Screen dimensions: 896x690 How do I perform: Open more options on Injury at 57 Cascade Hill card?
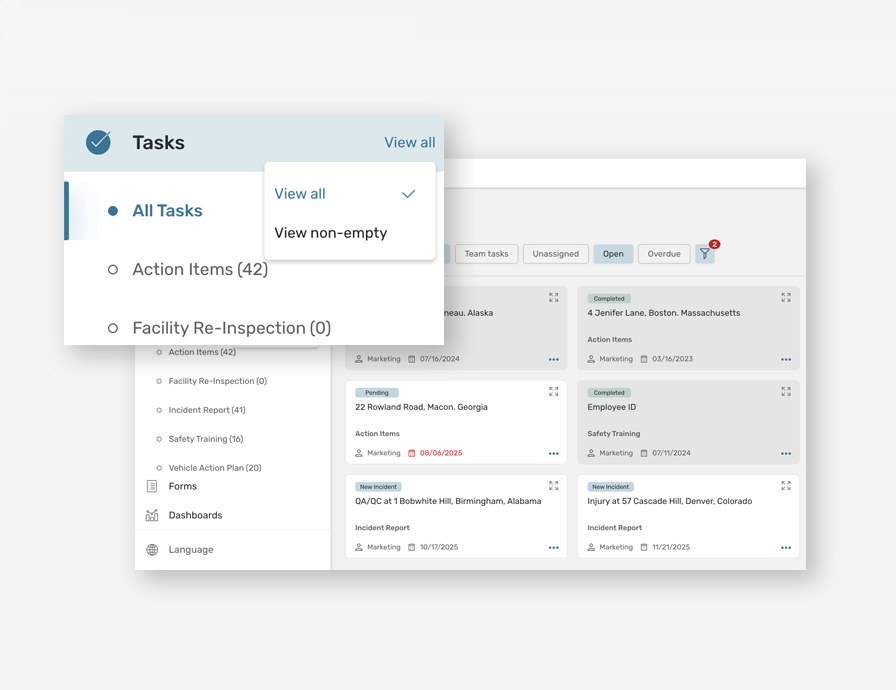(786, 548)
